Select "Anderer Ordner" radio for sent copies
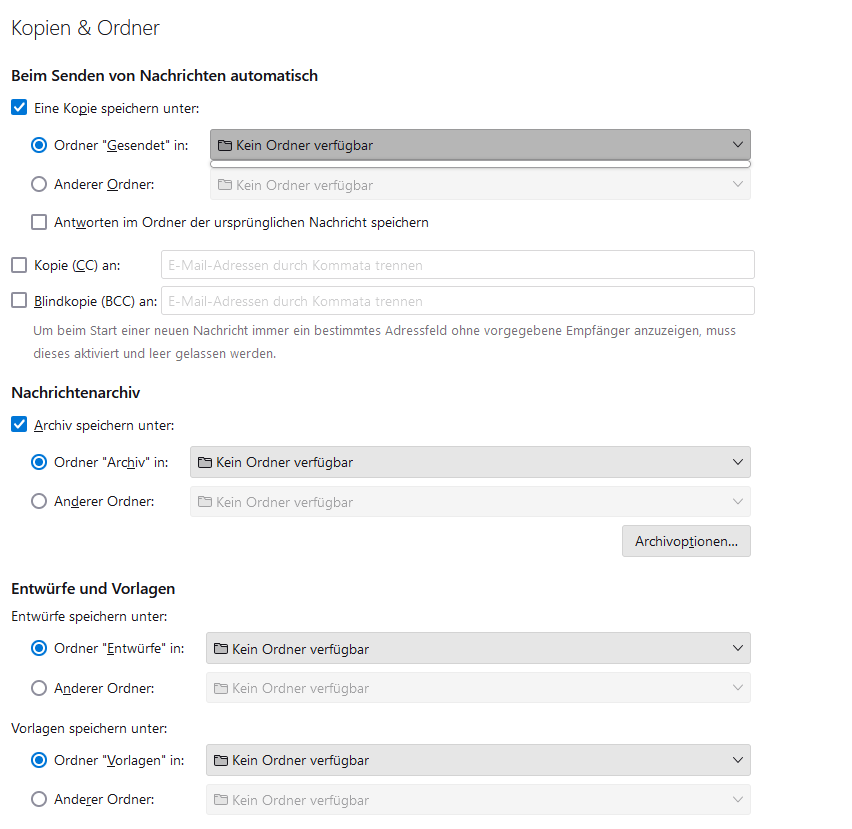Screen dimensions: 852x829 [39, 184]
